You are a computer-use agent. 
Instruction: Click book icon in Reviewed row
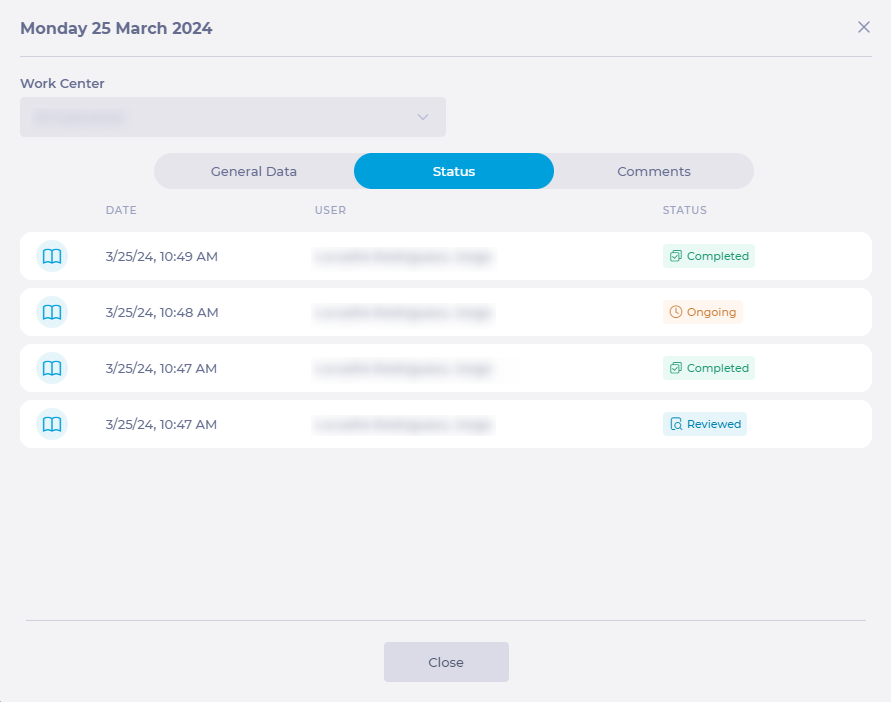52,424
